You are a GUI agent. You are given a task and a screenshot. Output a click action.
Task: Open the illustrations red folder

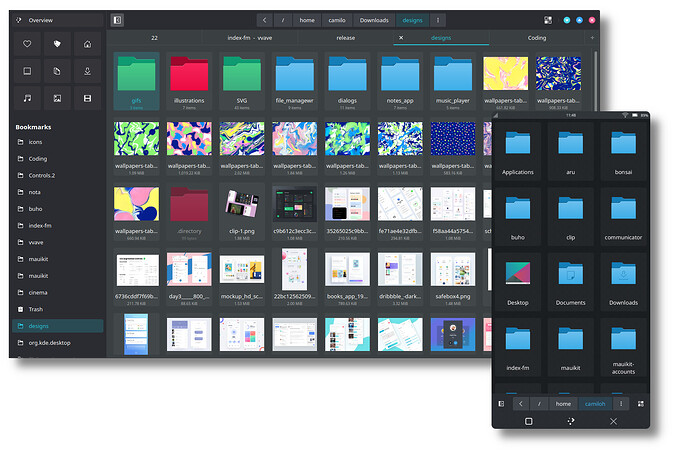click(188, 78)
